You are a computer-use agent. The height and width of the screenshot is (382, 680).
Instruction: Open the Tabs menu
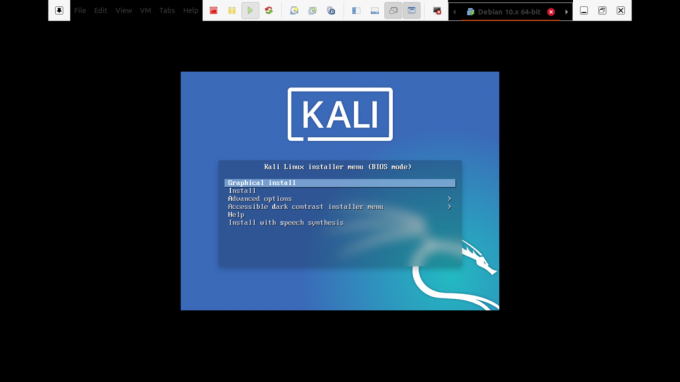[x=167, y=10]
